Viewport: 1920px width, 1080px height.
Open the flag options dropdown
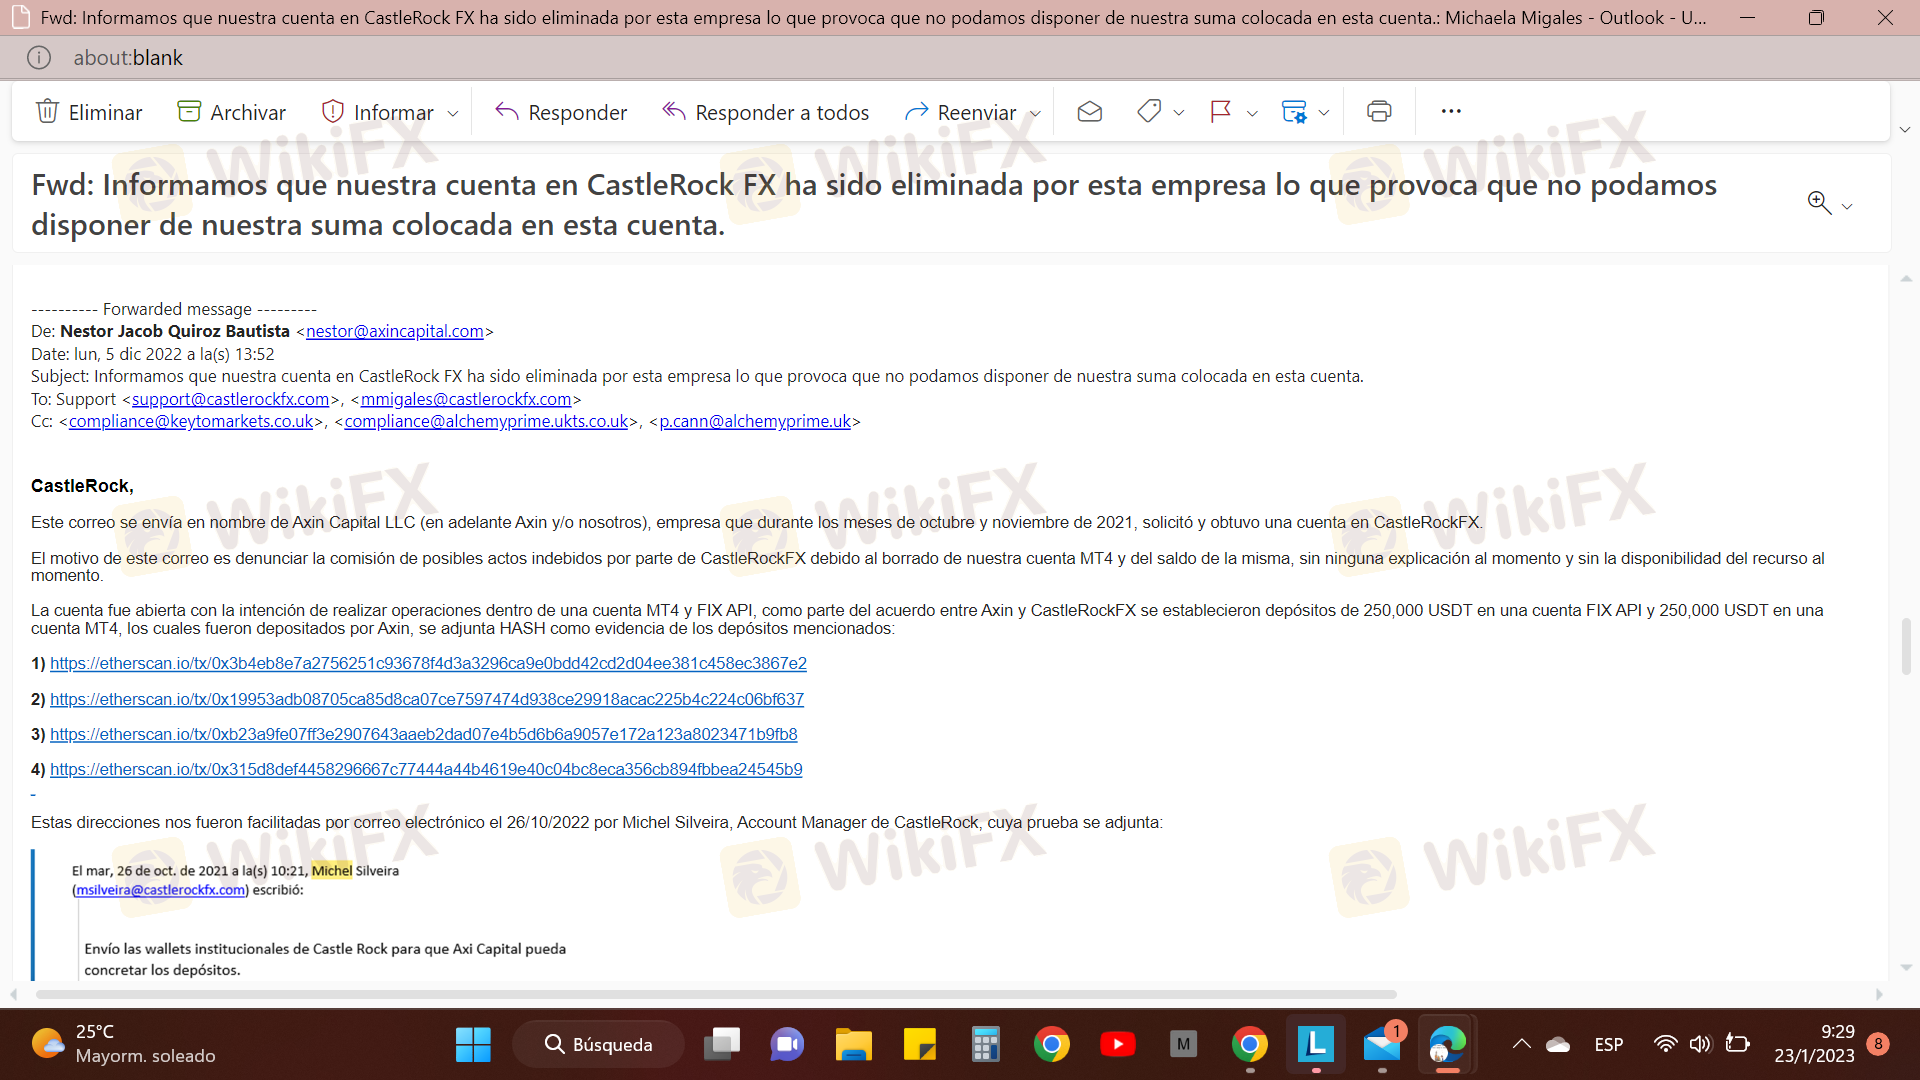point(1252,113)
